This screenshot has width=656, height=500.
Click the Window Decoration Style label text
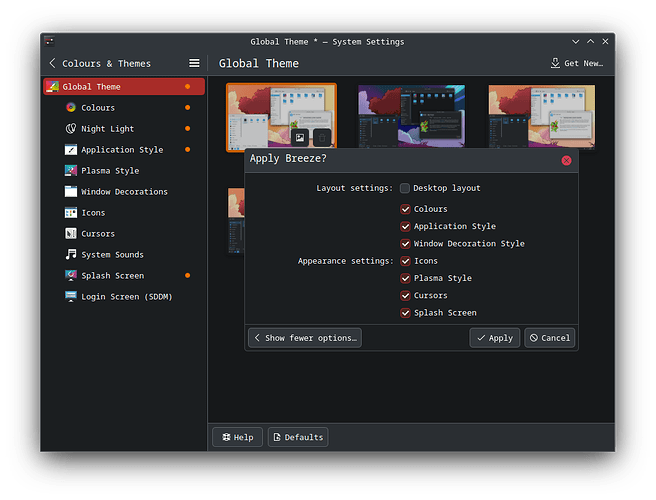point(469,244)
